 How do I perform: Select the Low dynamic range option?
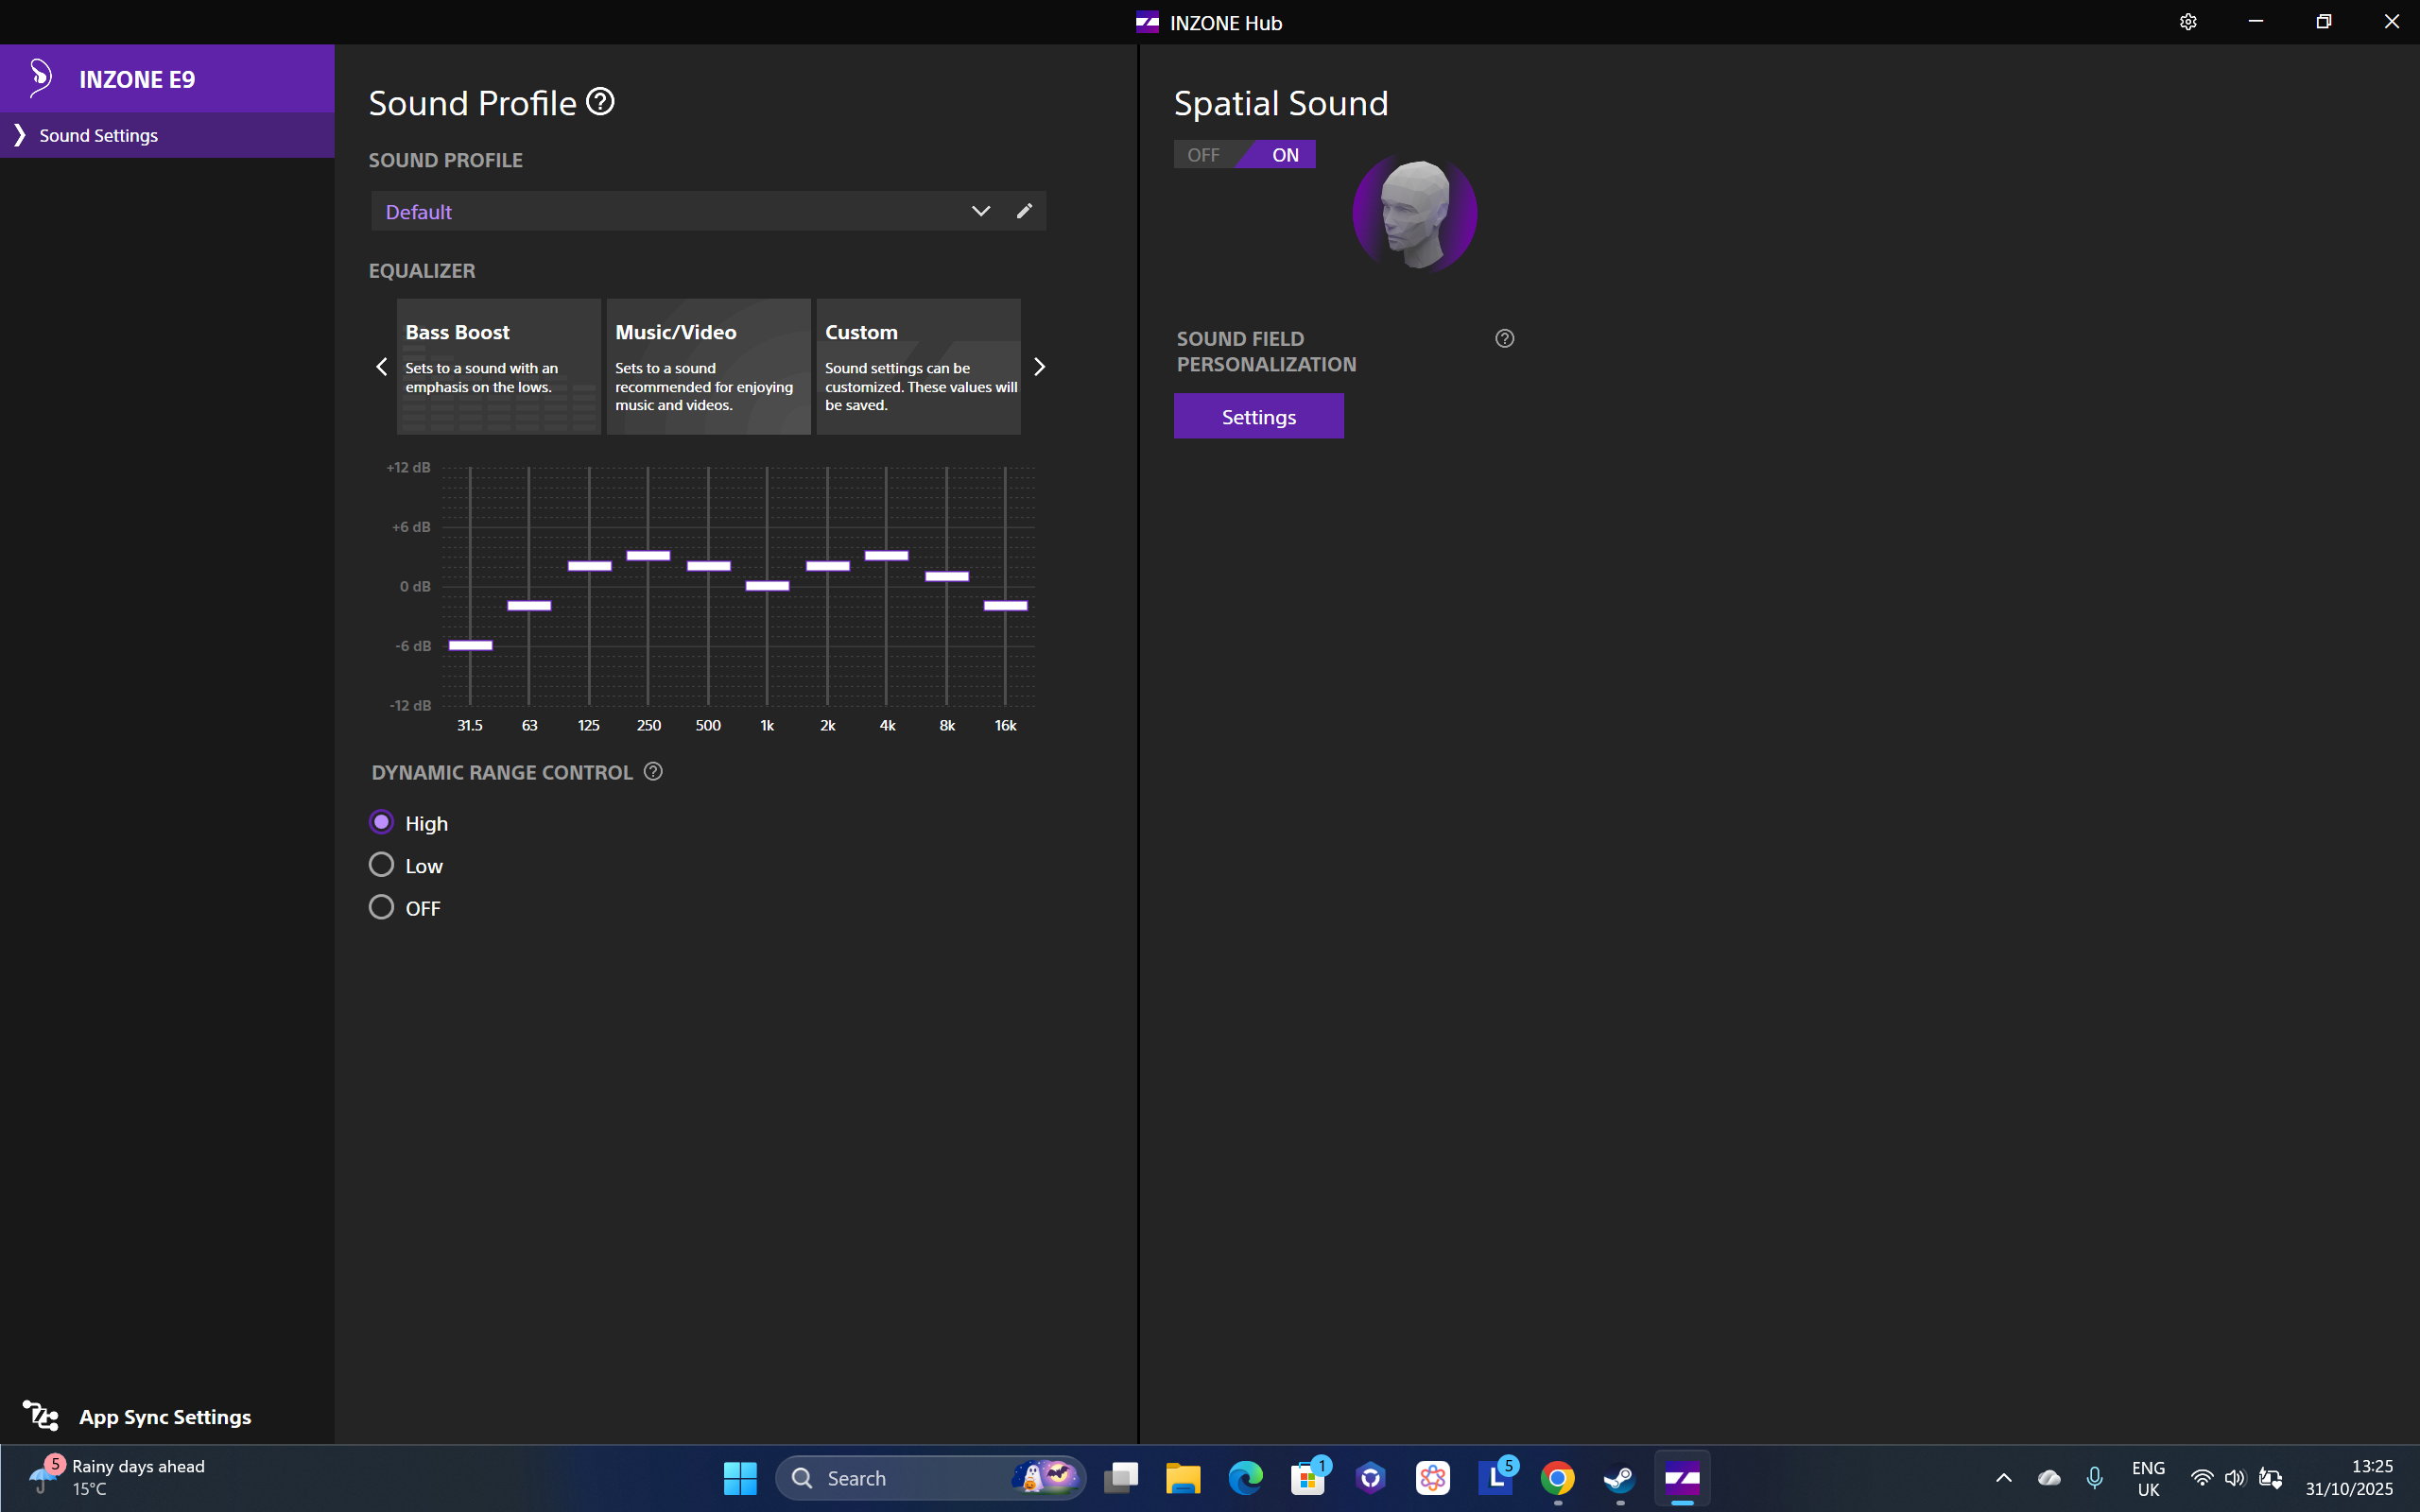coord(381,865)
